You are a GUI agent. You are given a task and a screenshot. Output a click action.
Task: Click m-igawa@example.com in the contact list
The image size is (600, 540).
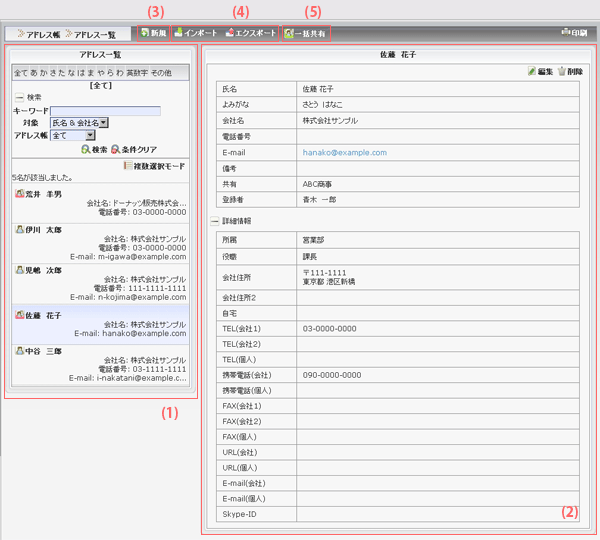142,257
